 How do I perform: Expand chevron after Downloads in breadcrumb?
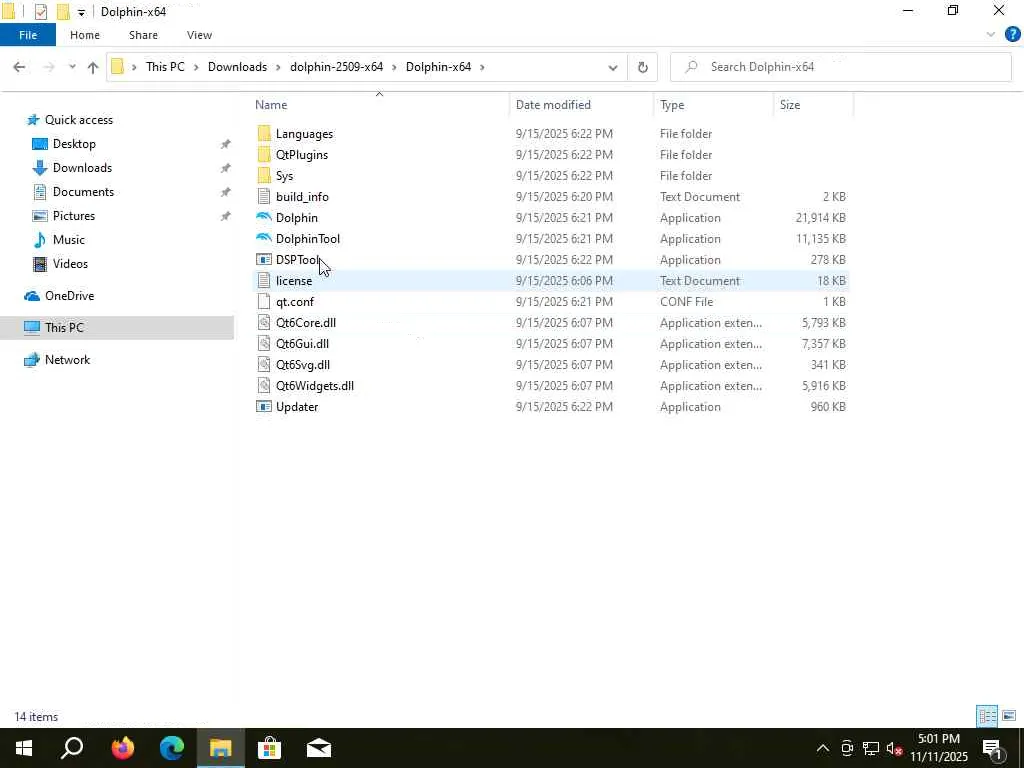(278, 67)
